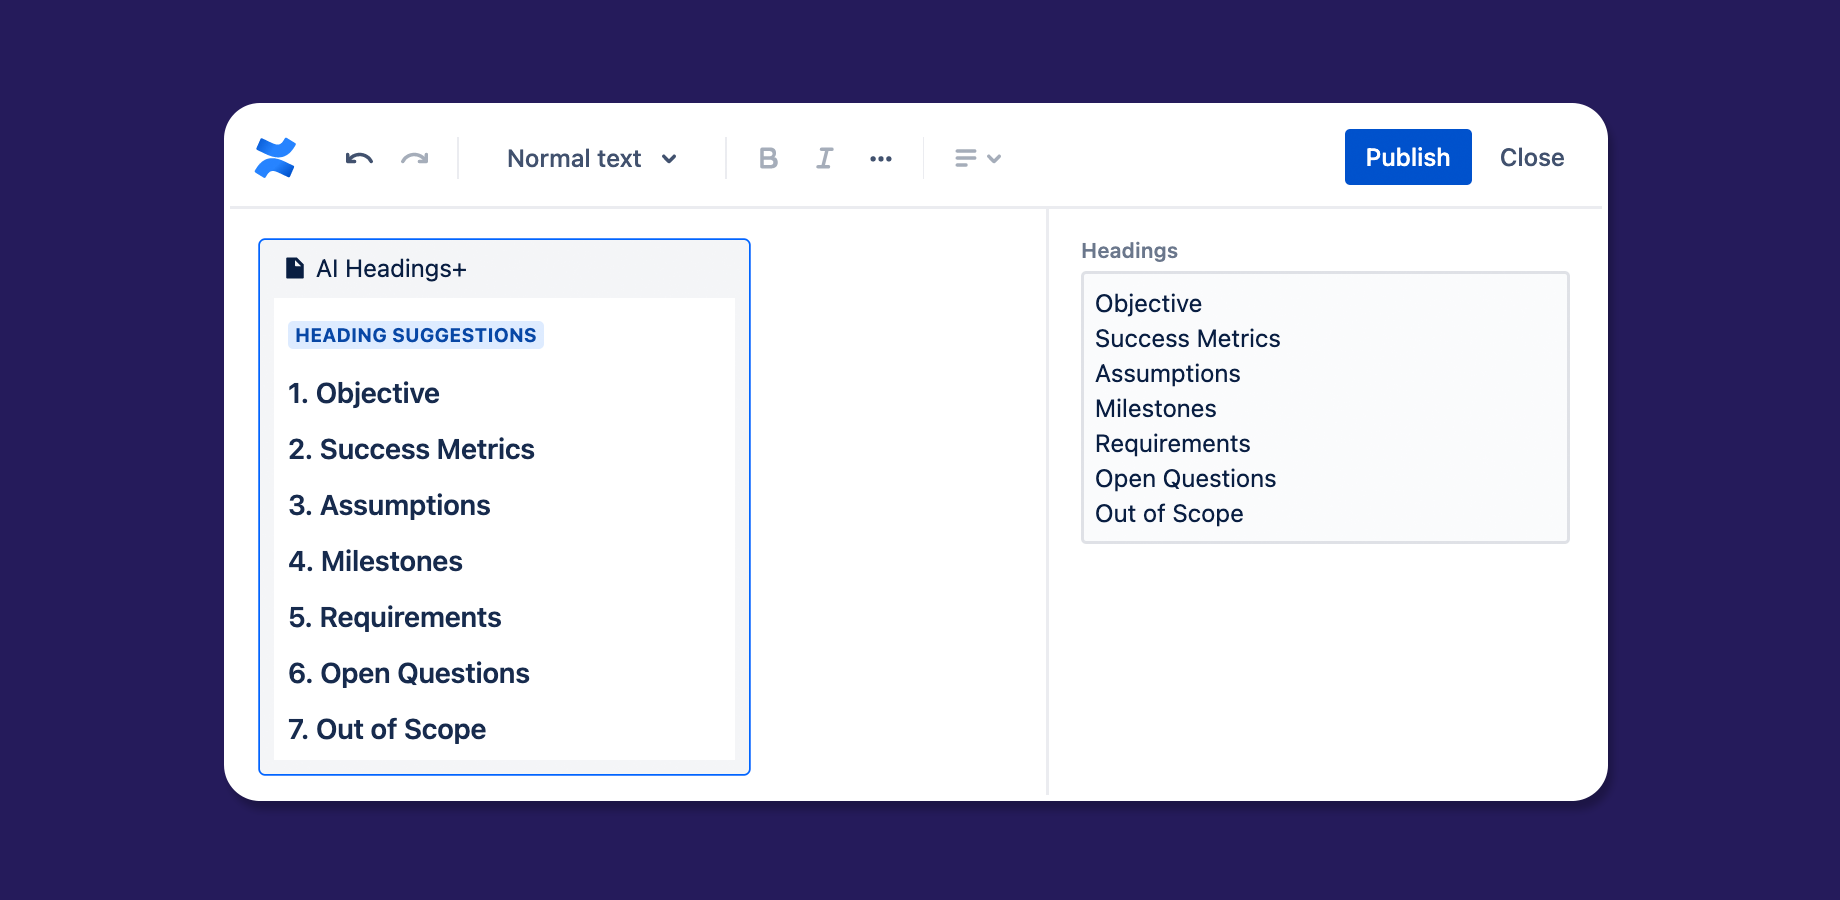Redo the last undone edit
1840x900 pixels.
(415, 158)
